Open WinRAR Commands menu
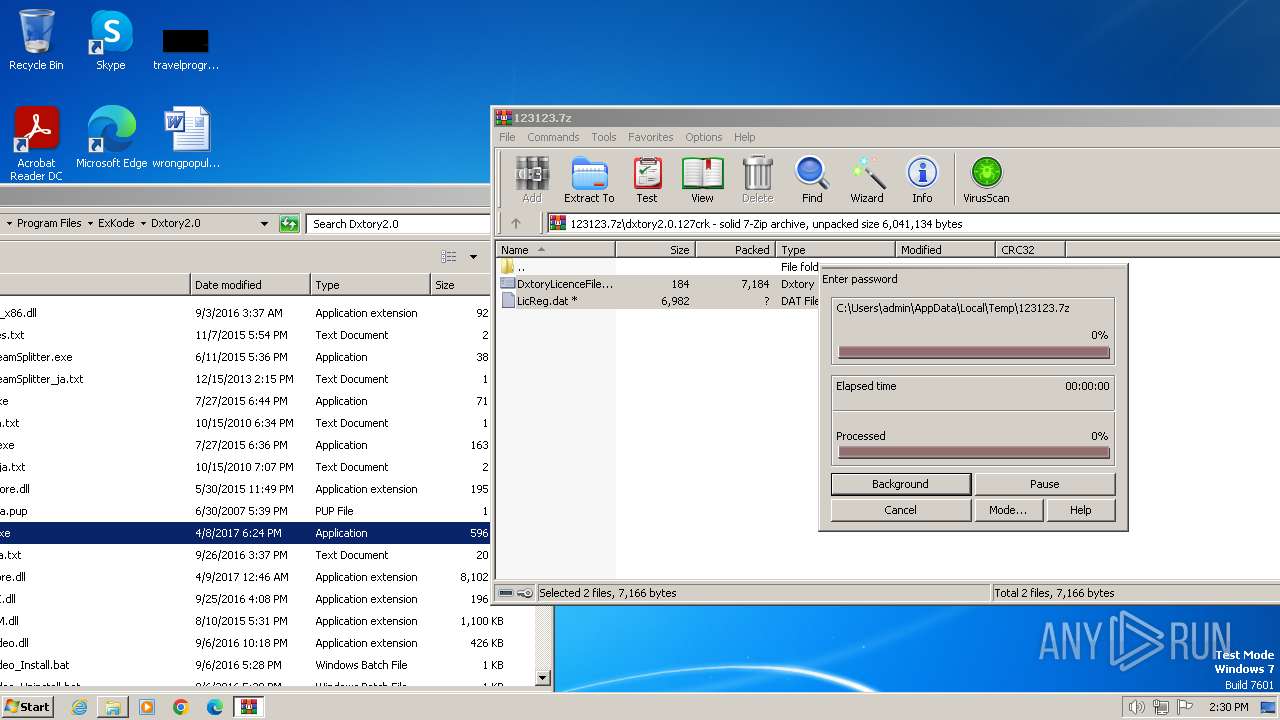Viewport: 1280px width, 720px height. pyautogui.click(x=553, y=137)
